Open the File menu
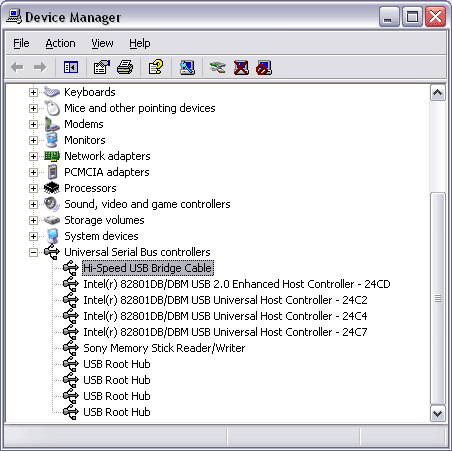 coord(21,43)
